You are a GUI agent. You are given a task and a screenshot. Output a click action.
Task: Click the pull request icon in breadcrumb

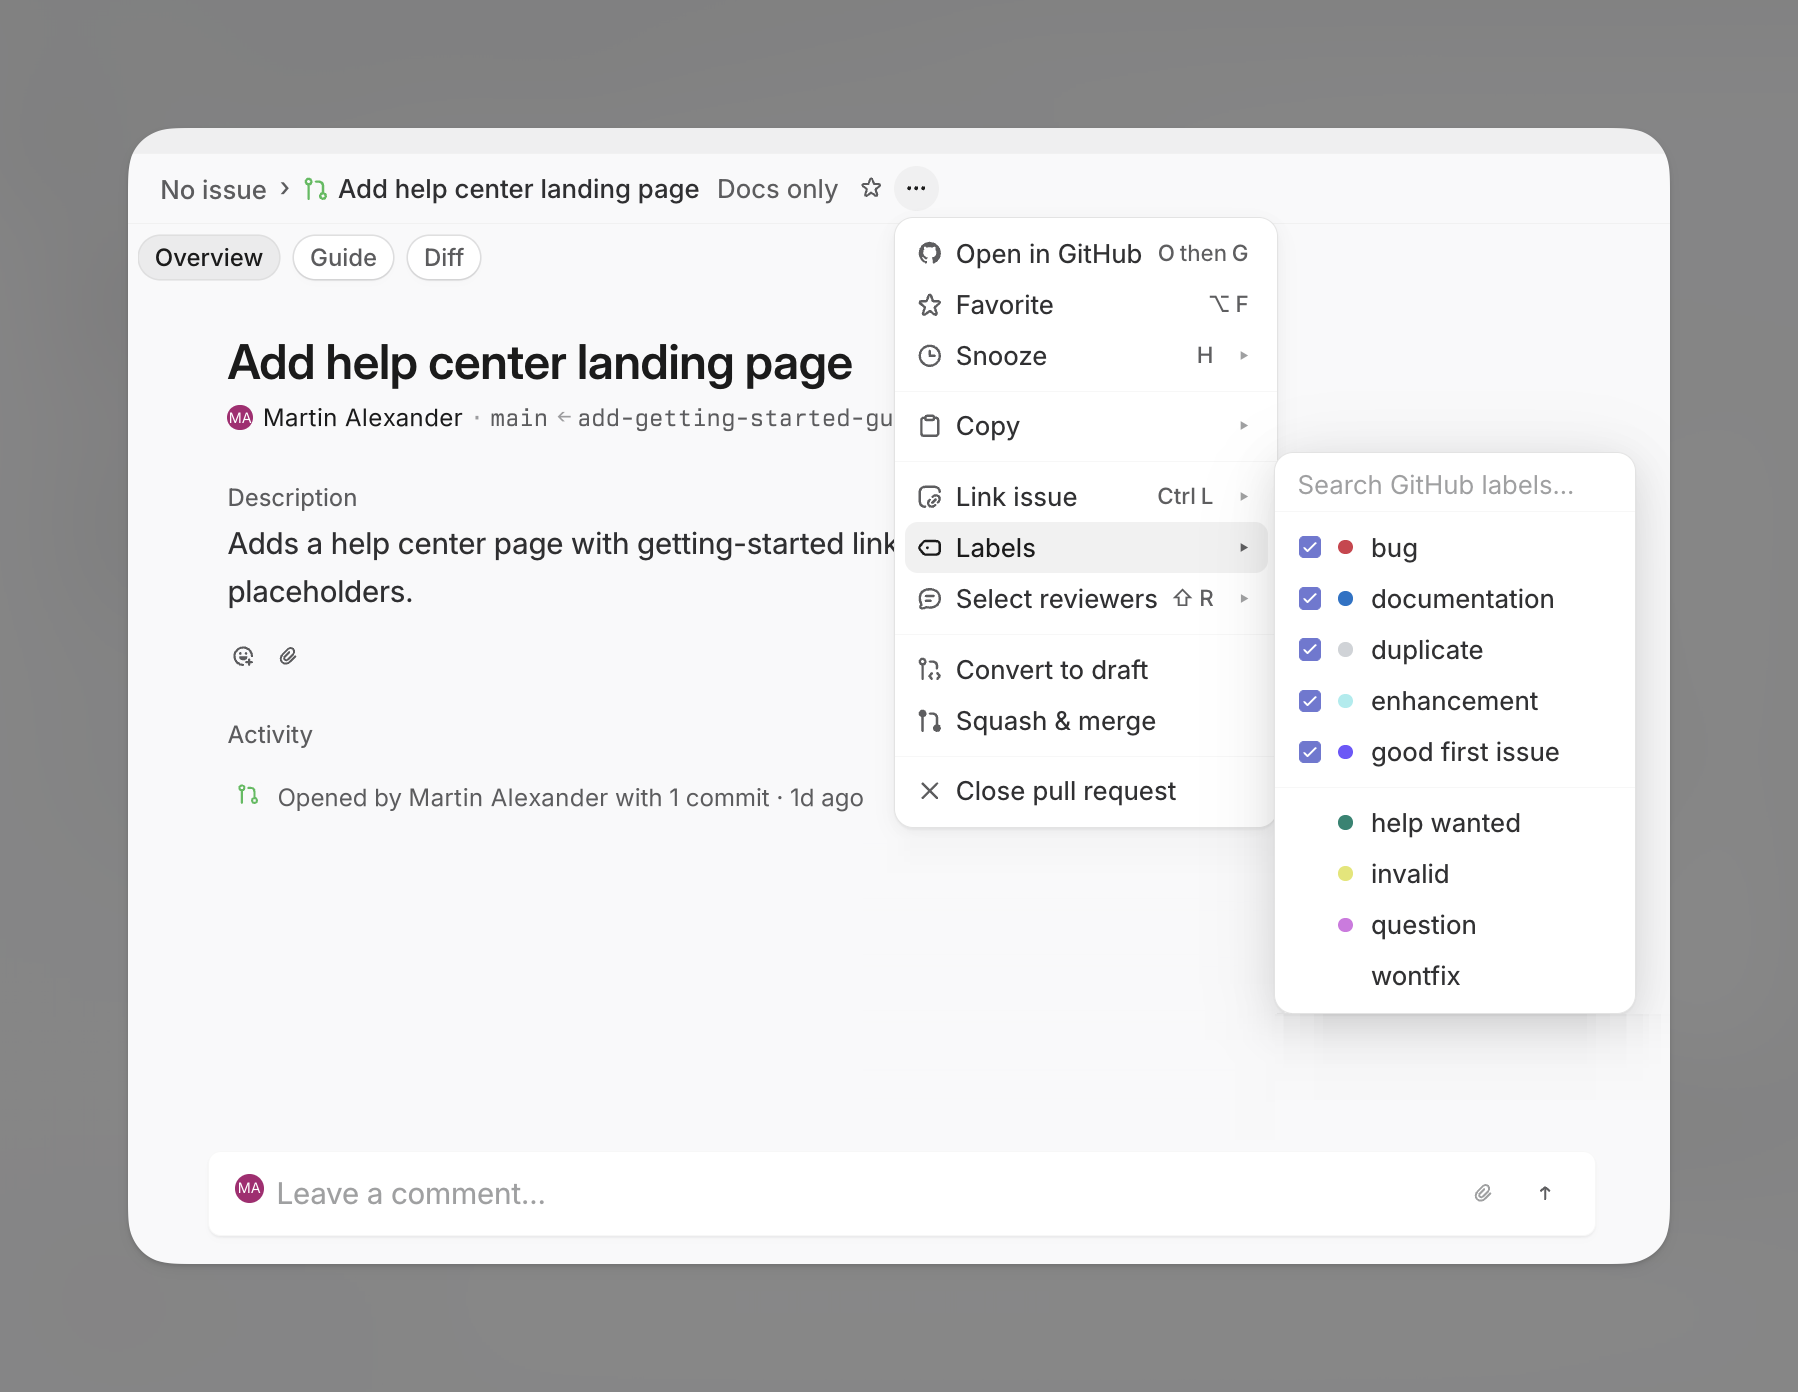(x=316, y=189)
